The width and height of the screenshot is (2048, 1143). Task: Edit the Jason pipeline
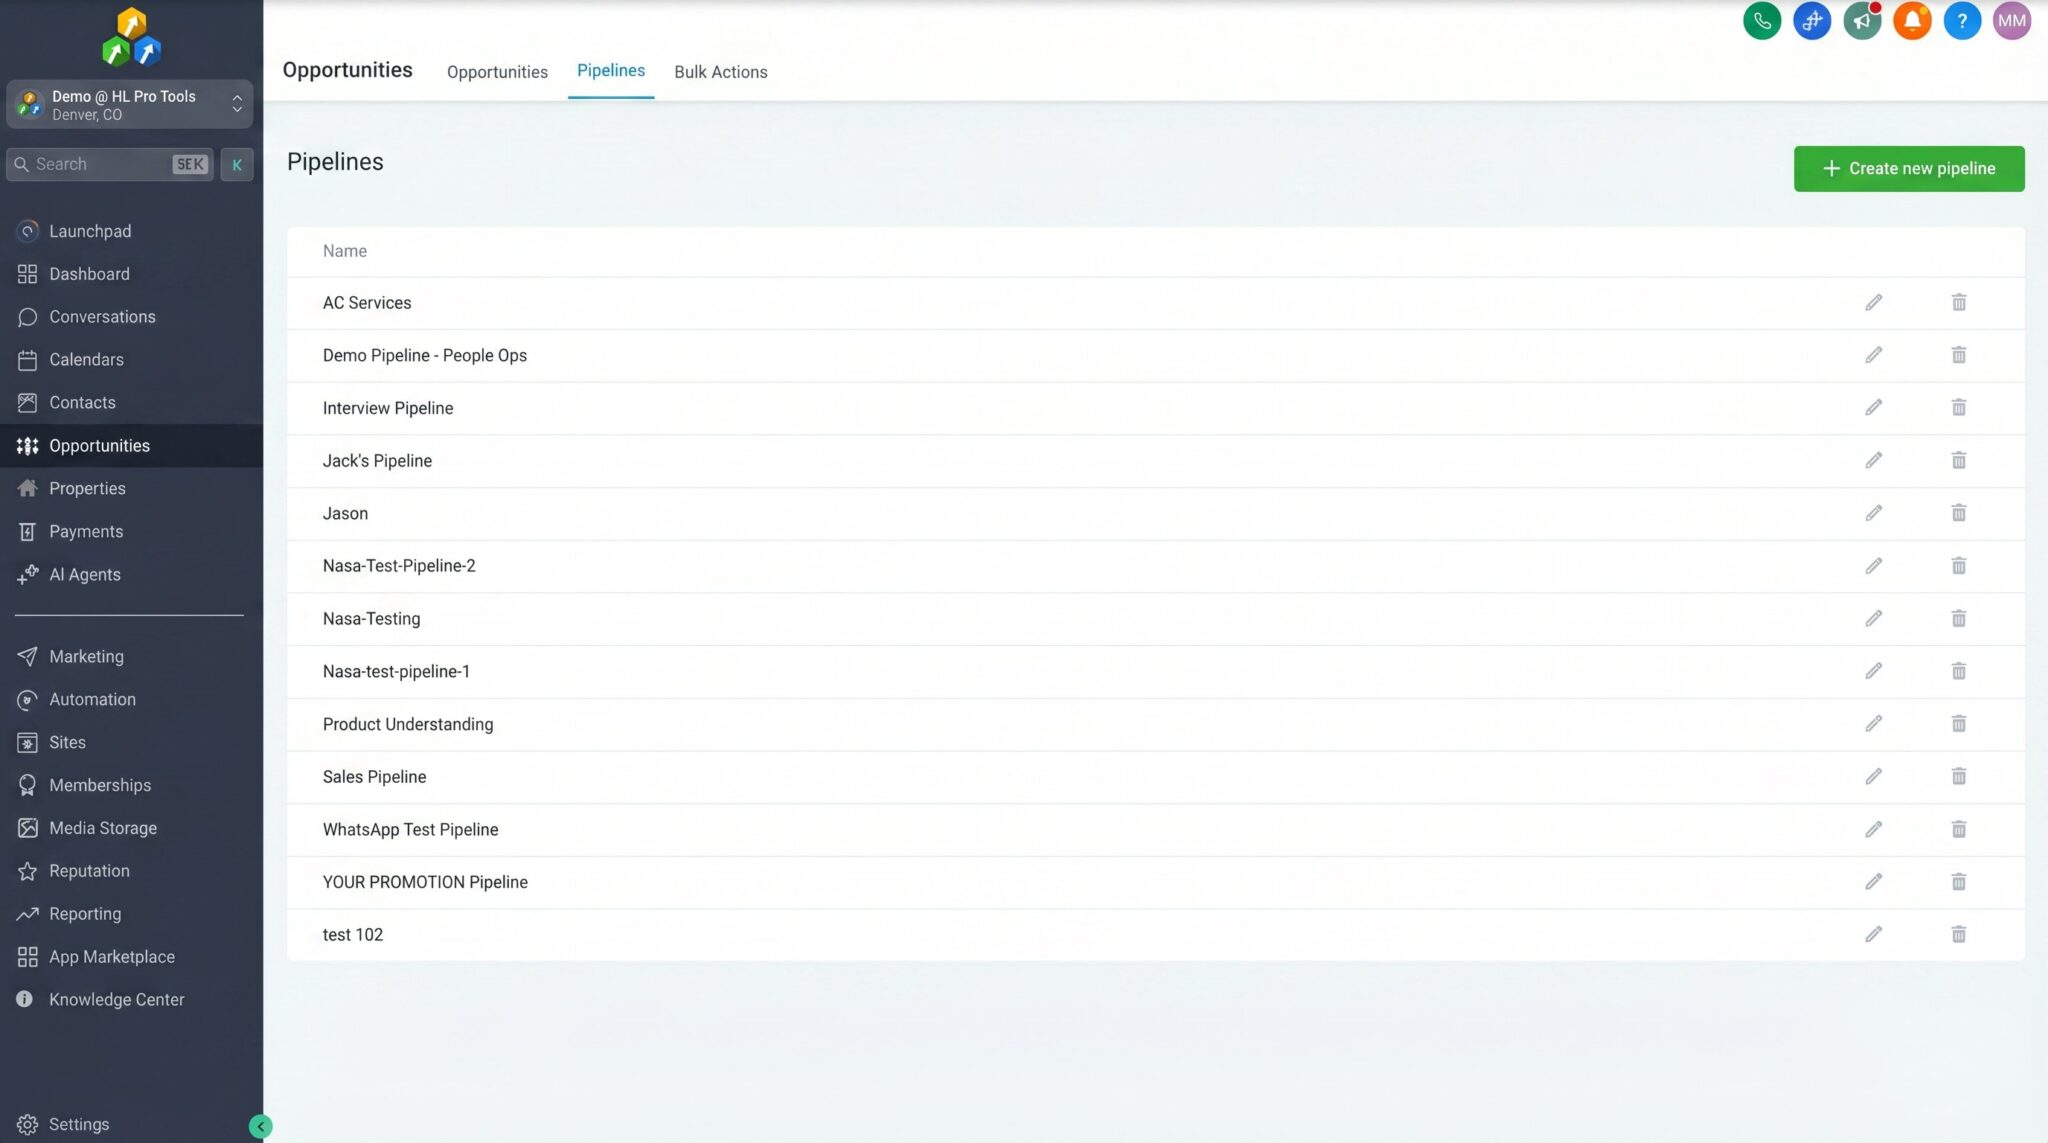[x=1873, y=513]
